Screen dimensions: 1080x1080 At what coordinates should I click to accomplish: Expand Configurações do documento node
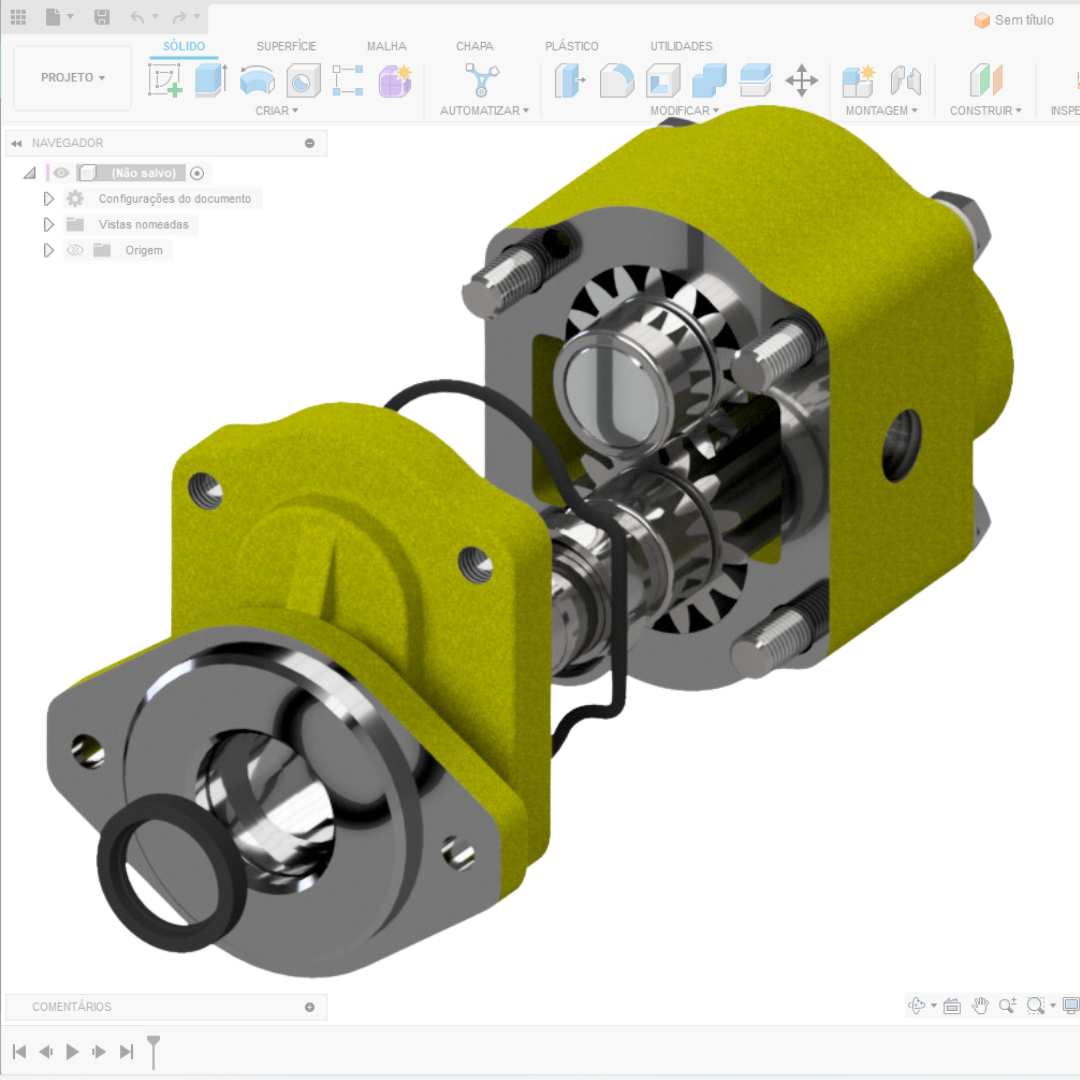click(48, 198)
